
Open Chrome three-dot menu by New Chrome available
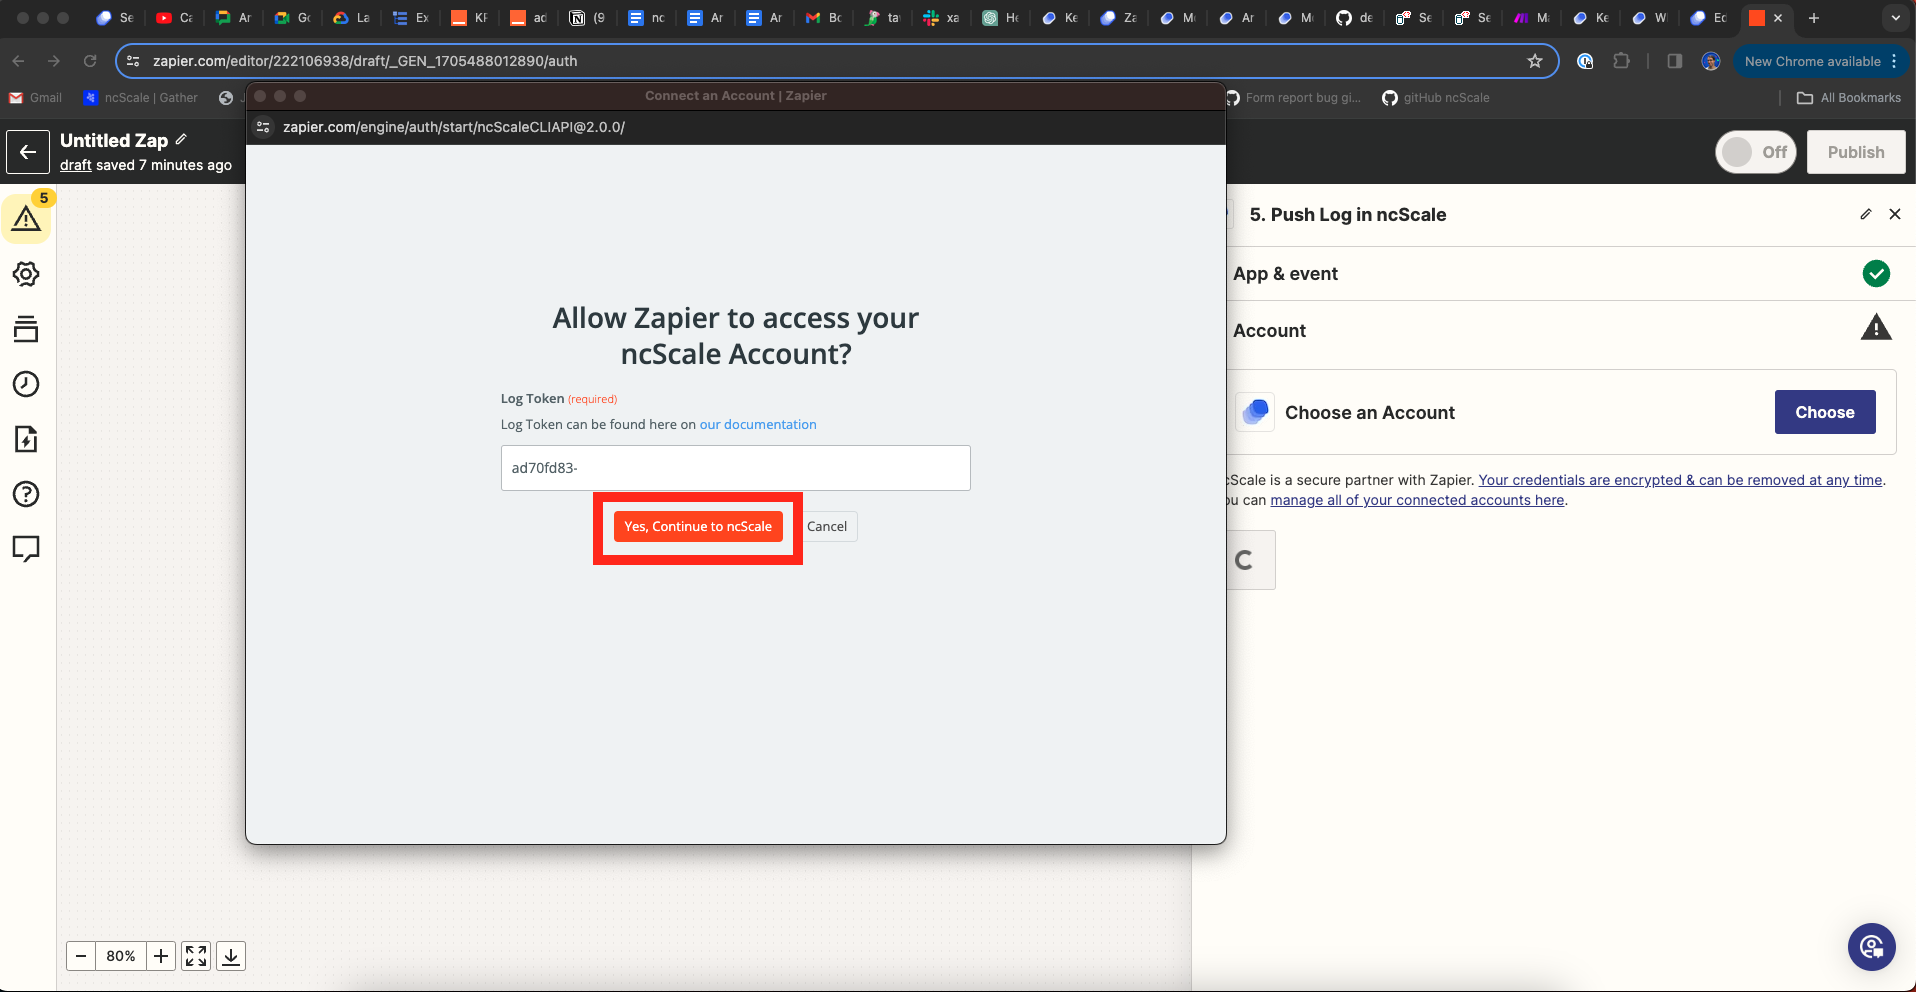point(1894,61)
